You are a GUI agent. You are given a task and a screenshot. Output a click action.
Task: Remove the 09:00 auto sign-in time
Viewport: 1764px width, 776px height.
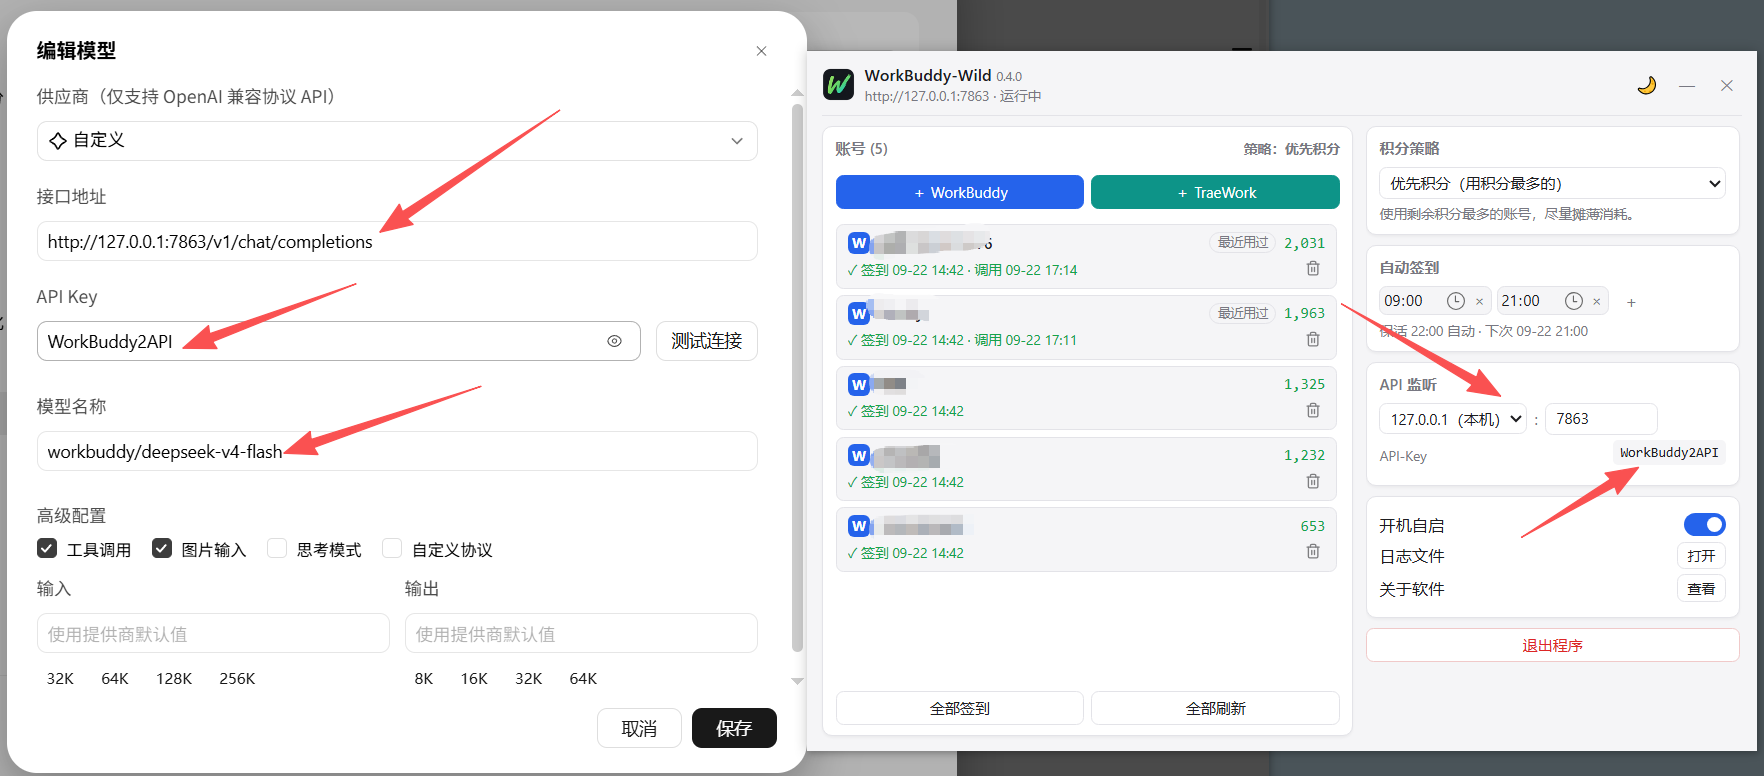point(1479,301)
